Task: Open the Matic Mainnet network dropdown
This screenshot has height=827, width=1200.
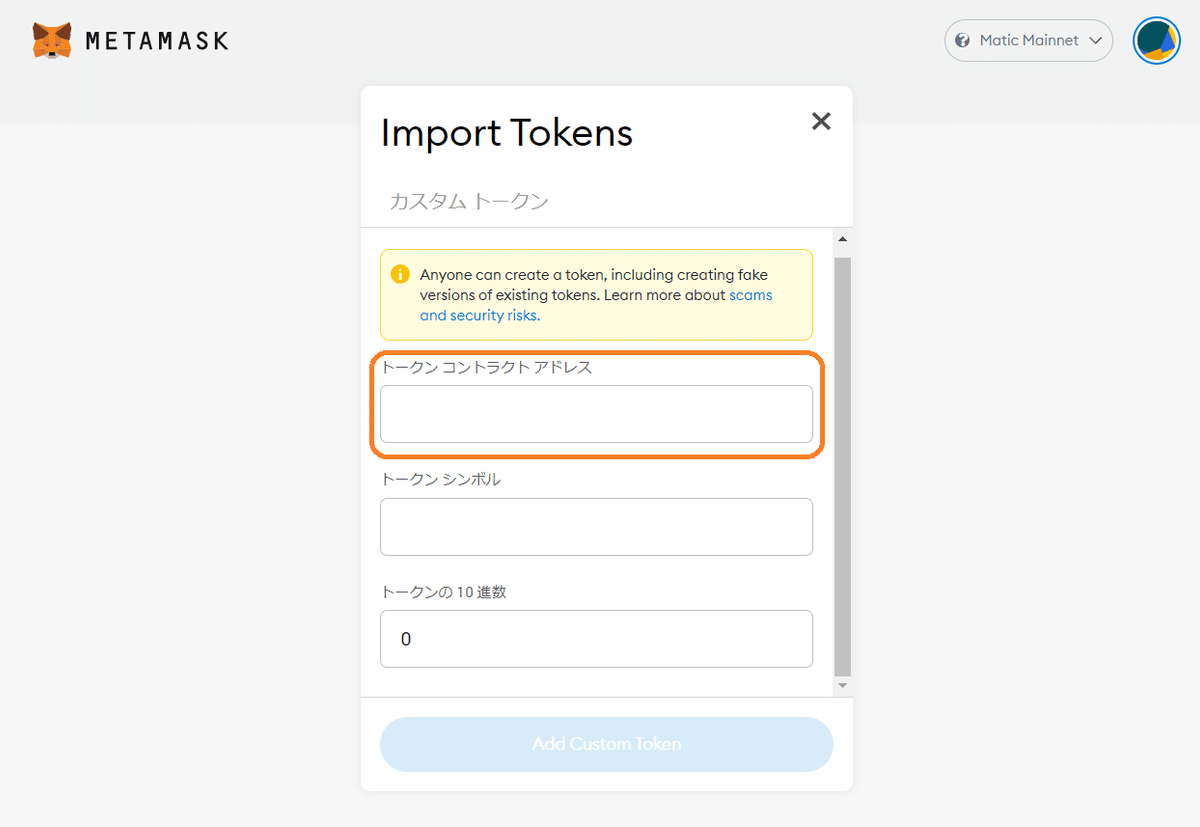Action: (1029, 41)
